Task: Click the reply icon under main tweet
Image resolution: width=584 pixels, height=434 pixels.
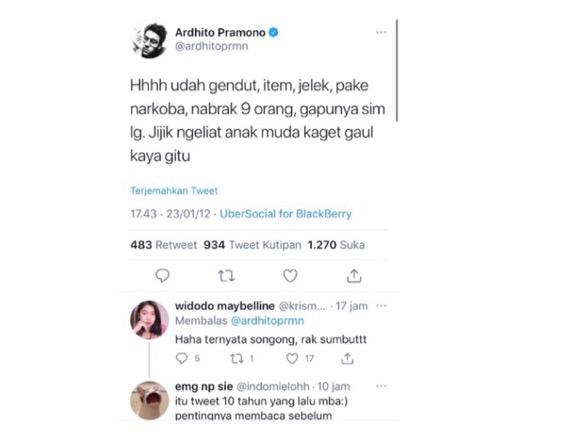Action: [162, 276]
